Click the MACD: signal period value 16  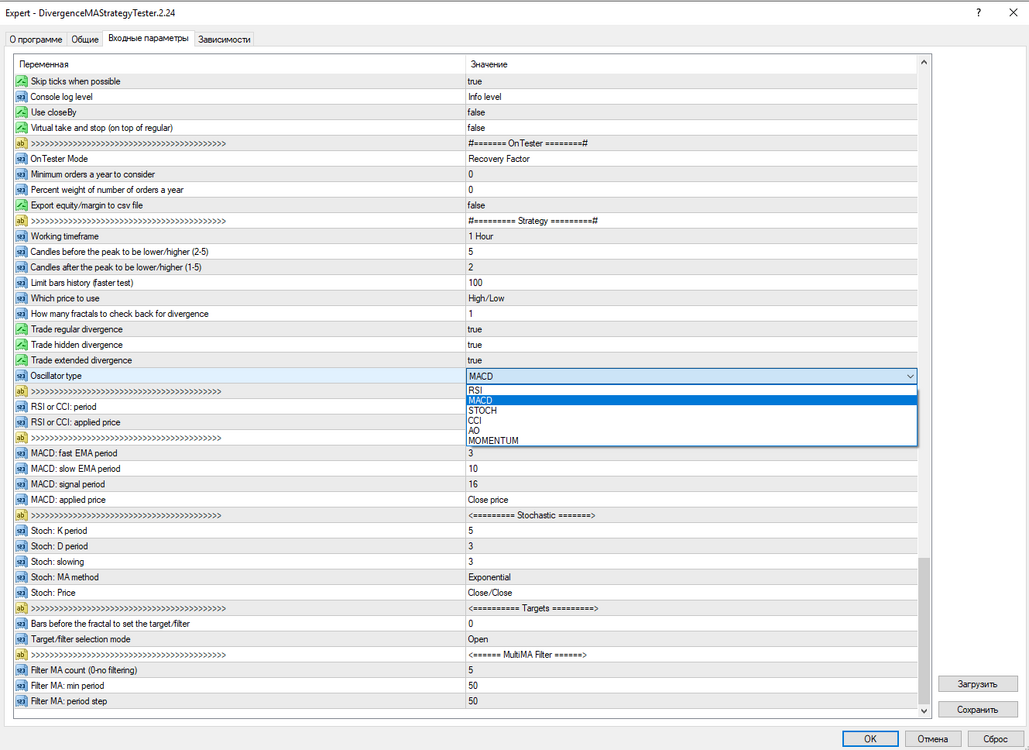point(473,484)
